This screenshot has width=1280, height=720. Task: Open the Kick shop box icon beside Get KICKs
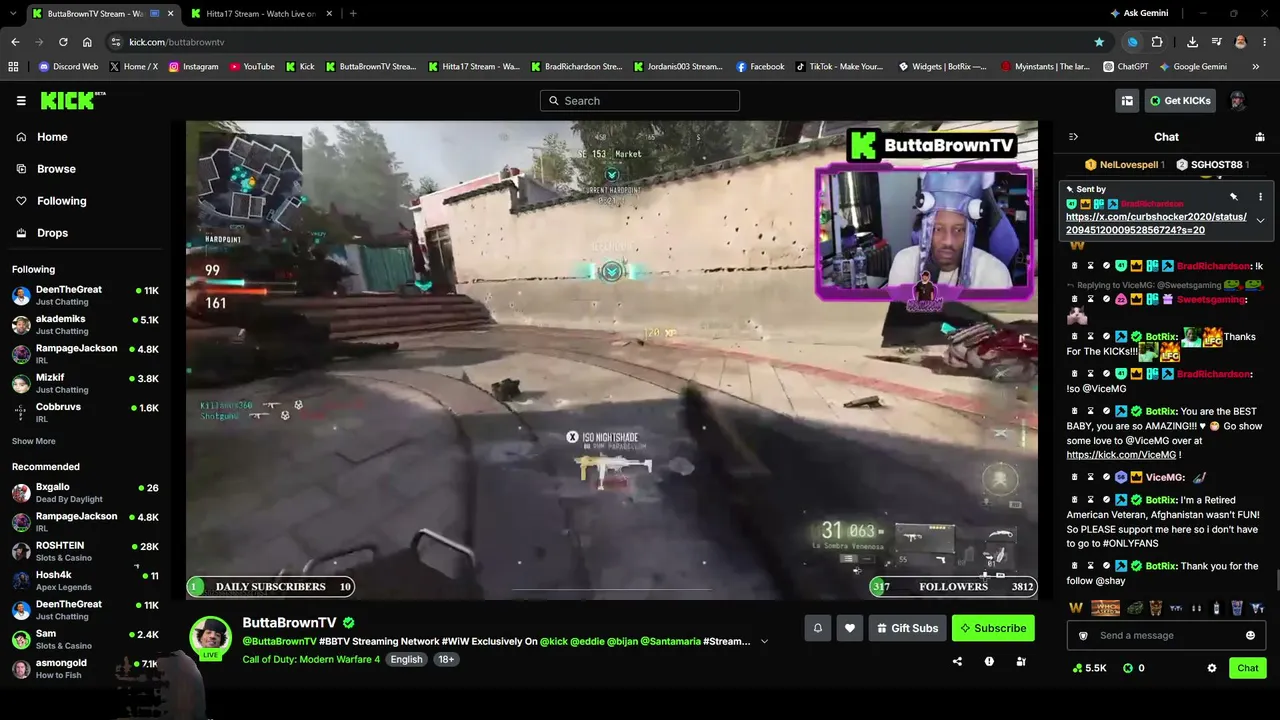[x=1127, y=100]
